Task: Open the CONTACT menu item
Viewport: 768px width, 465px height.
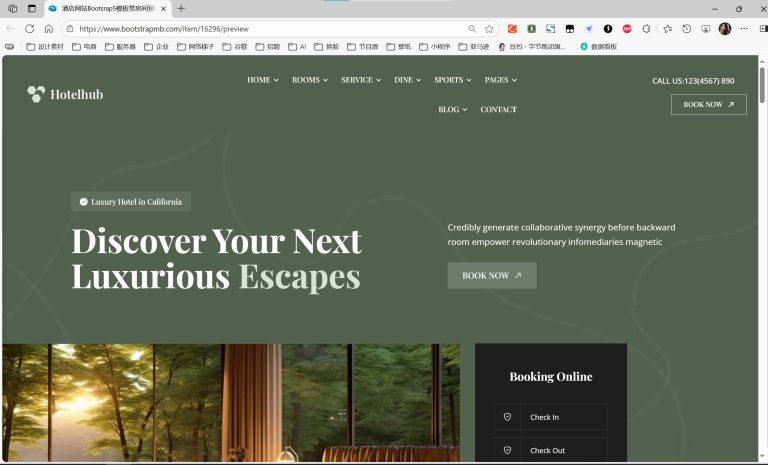Action: [499, 109]
